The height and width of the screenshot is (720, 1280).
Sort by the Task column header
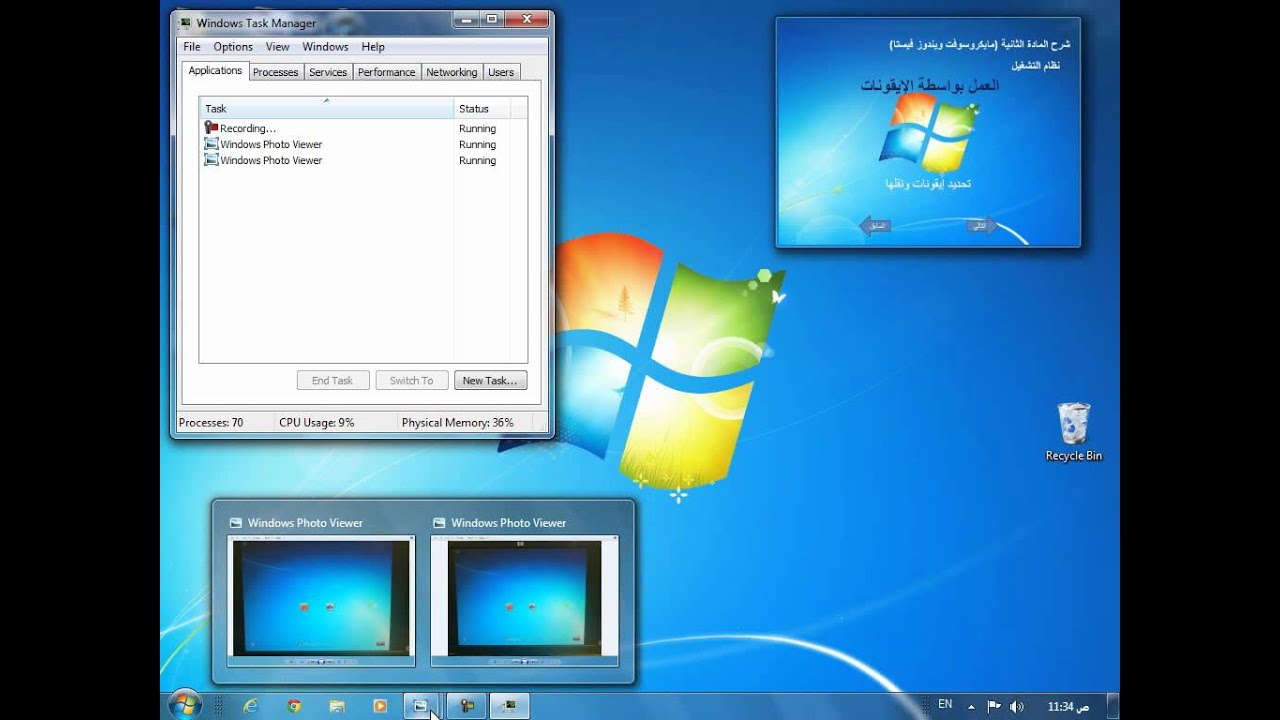[x=327, y=108]
